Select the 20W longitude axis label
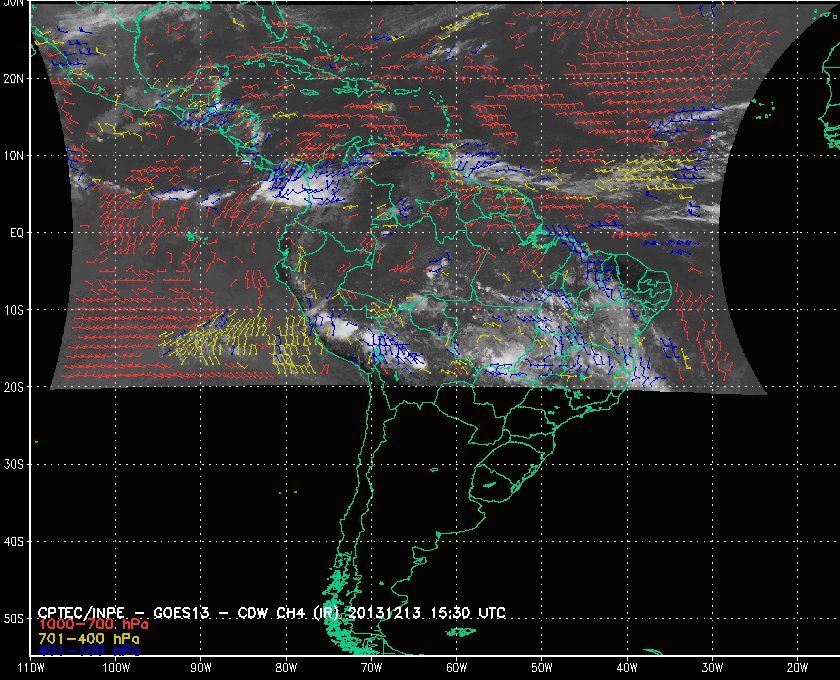Viewport: 840px width, 680px height. [797, 668]
